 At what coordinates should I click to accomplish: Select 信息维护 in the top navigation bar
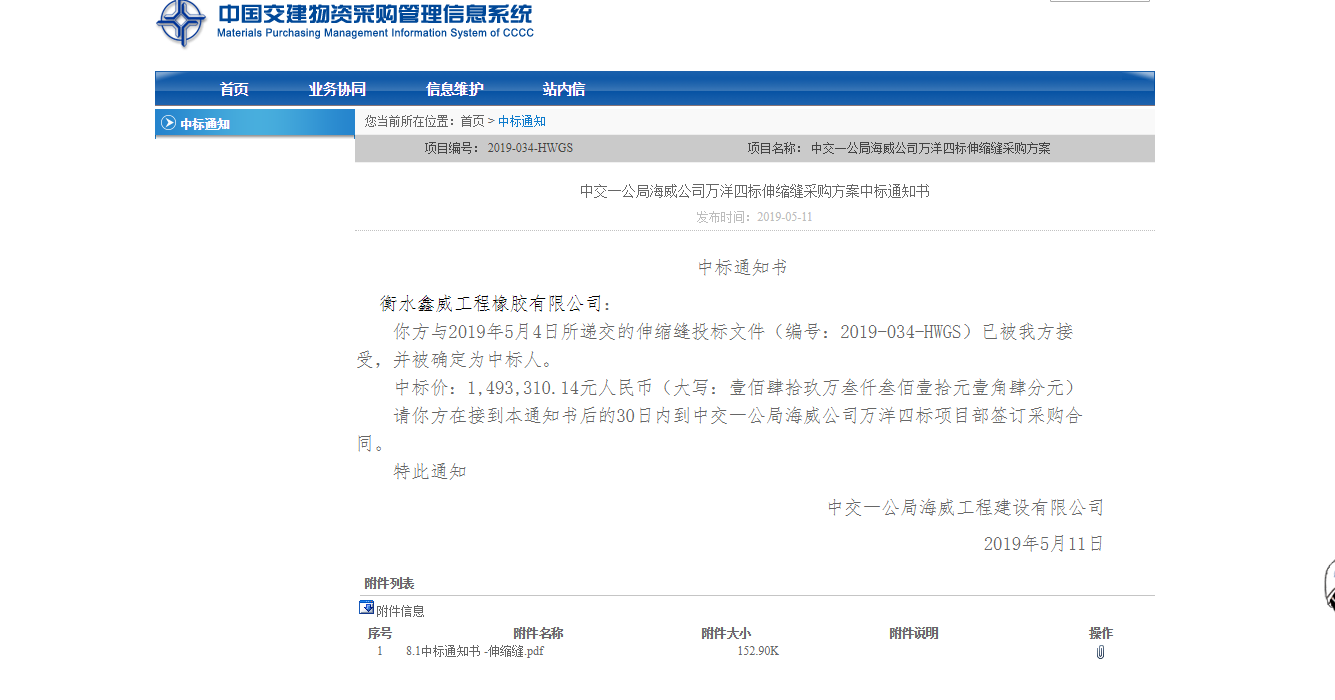click(454, 89)
